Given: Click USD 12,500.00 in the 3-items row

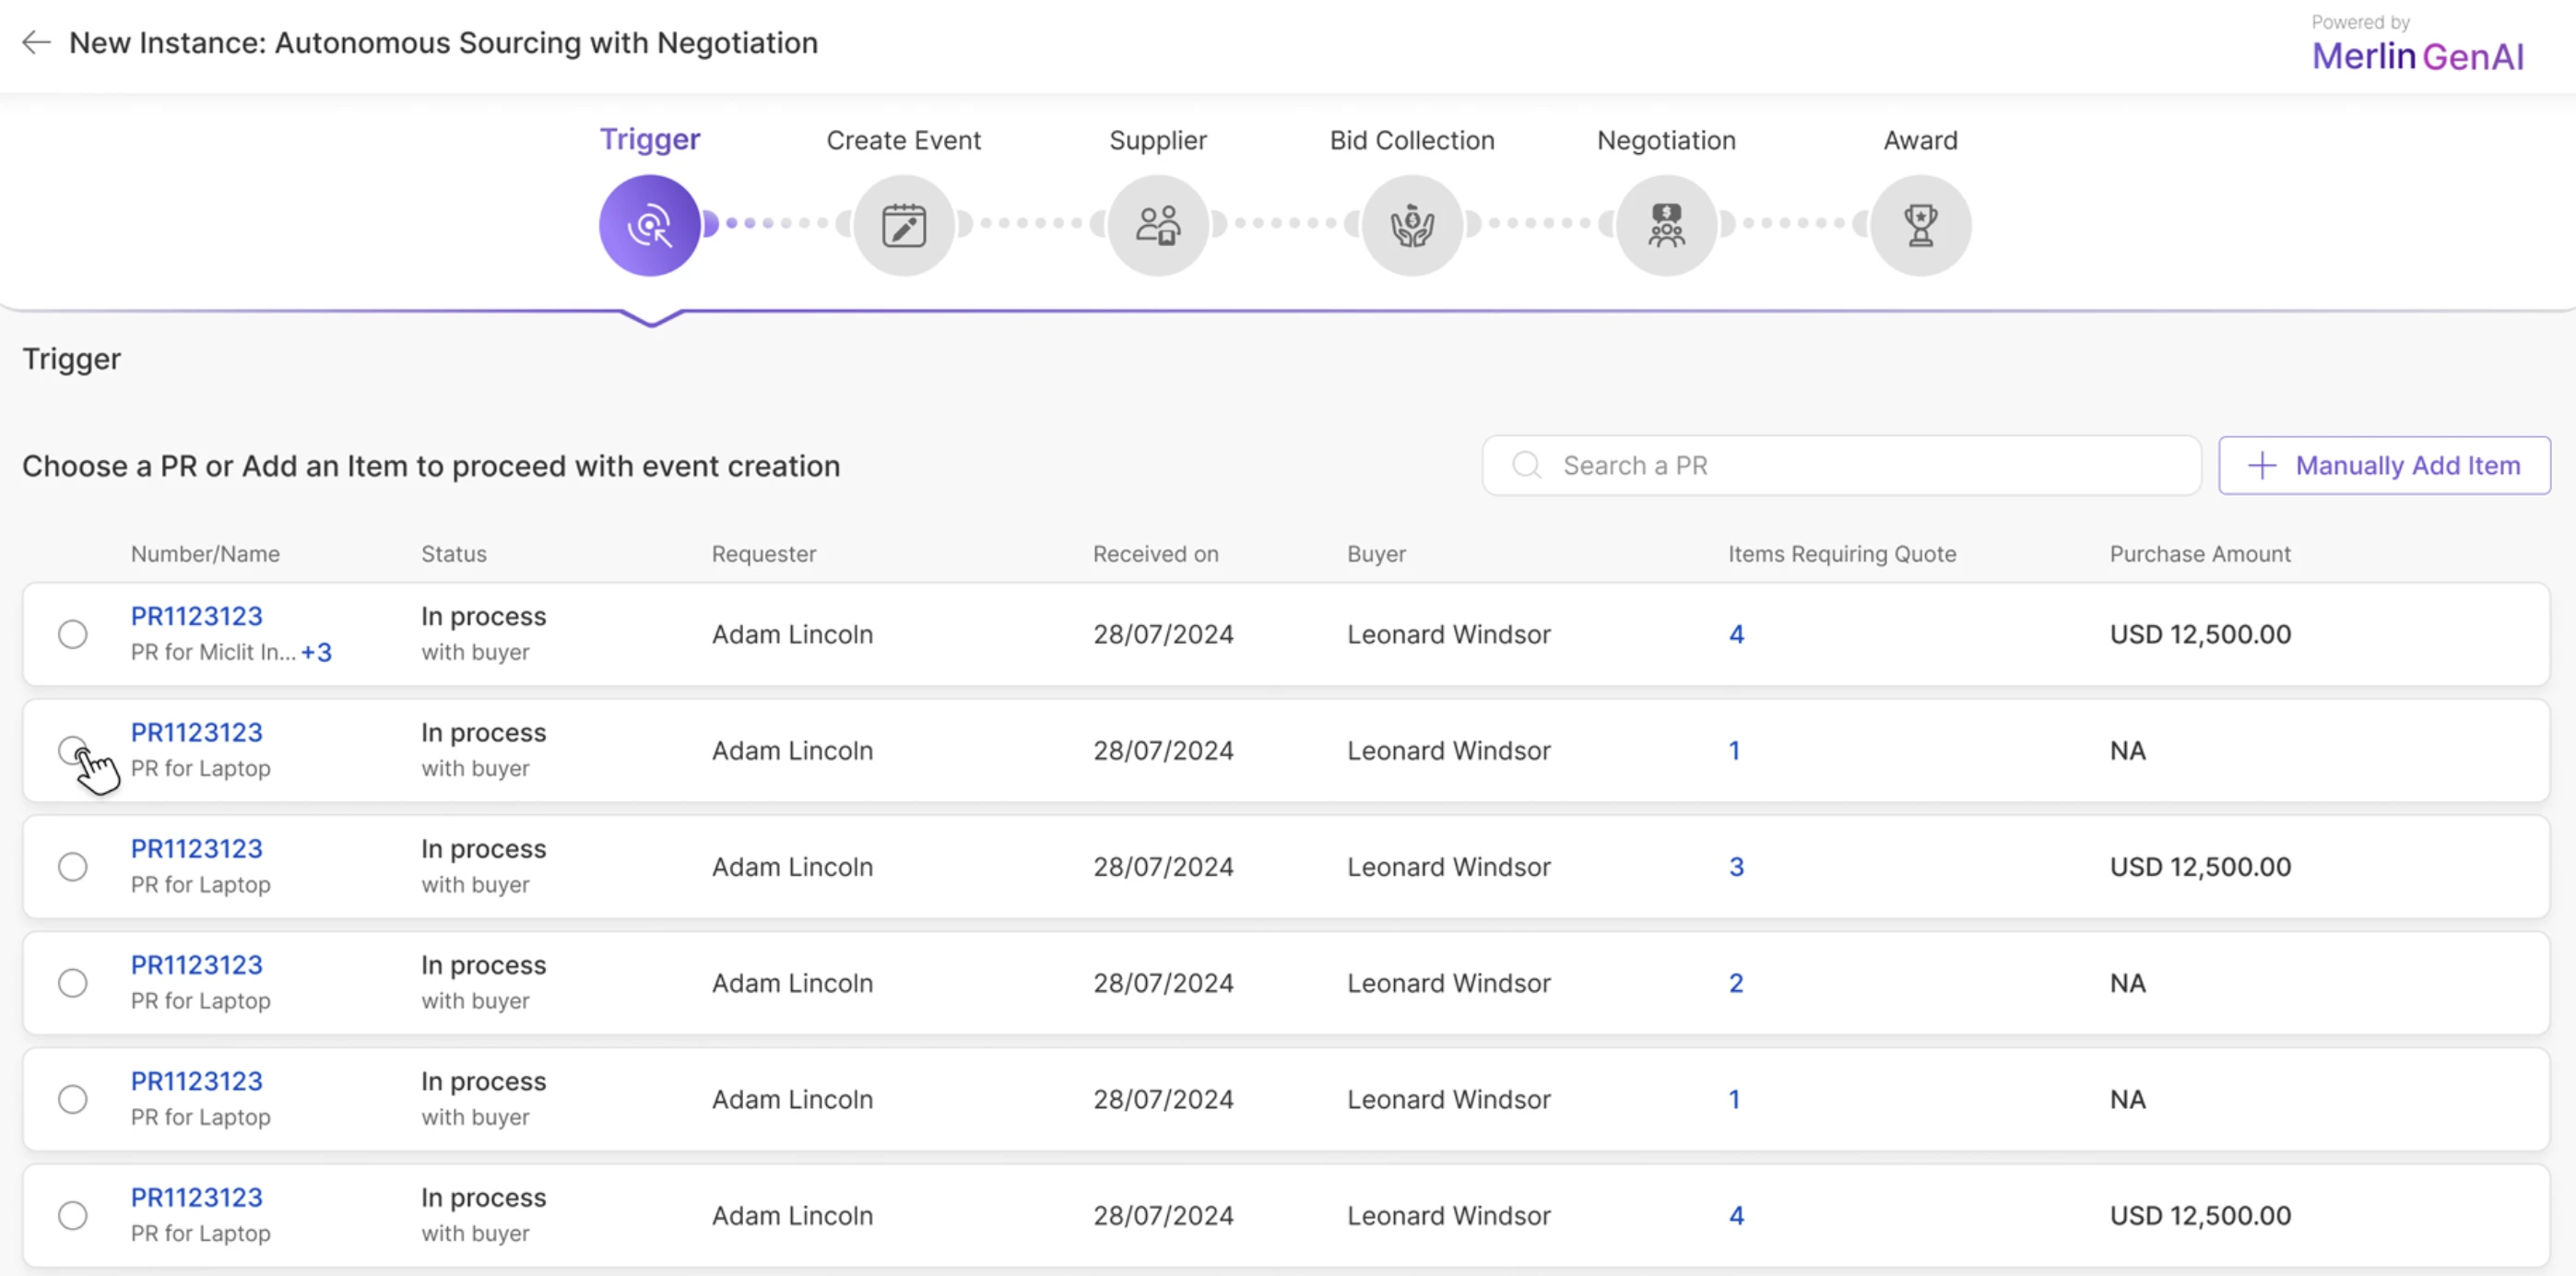Looking at the screenshot, I should [x=2200, y=866].
